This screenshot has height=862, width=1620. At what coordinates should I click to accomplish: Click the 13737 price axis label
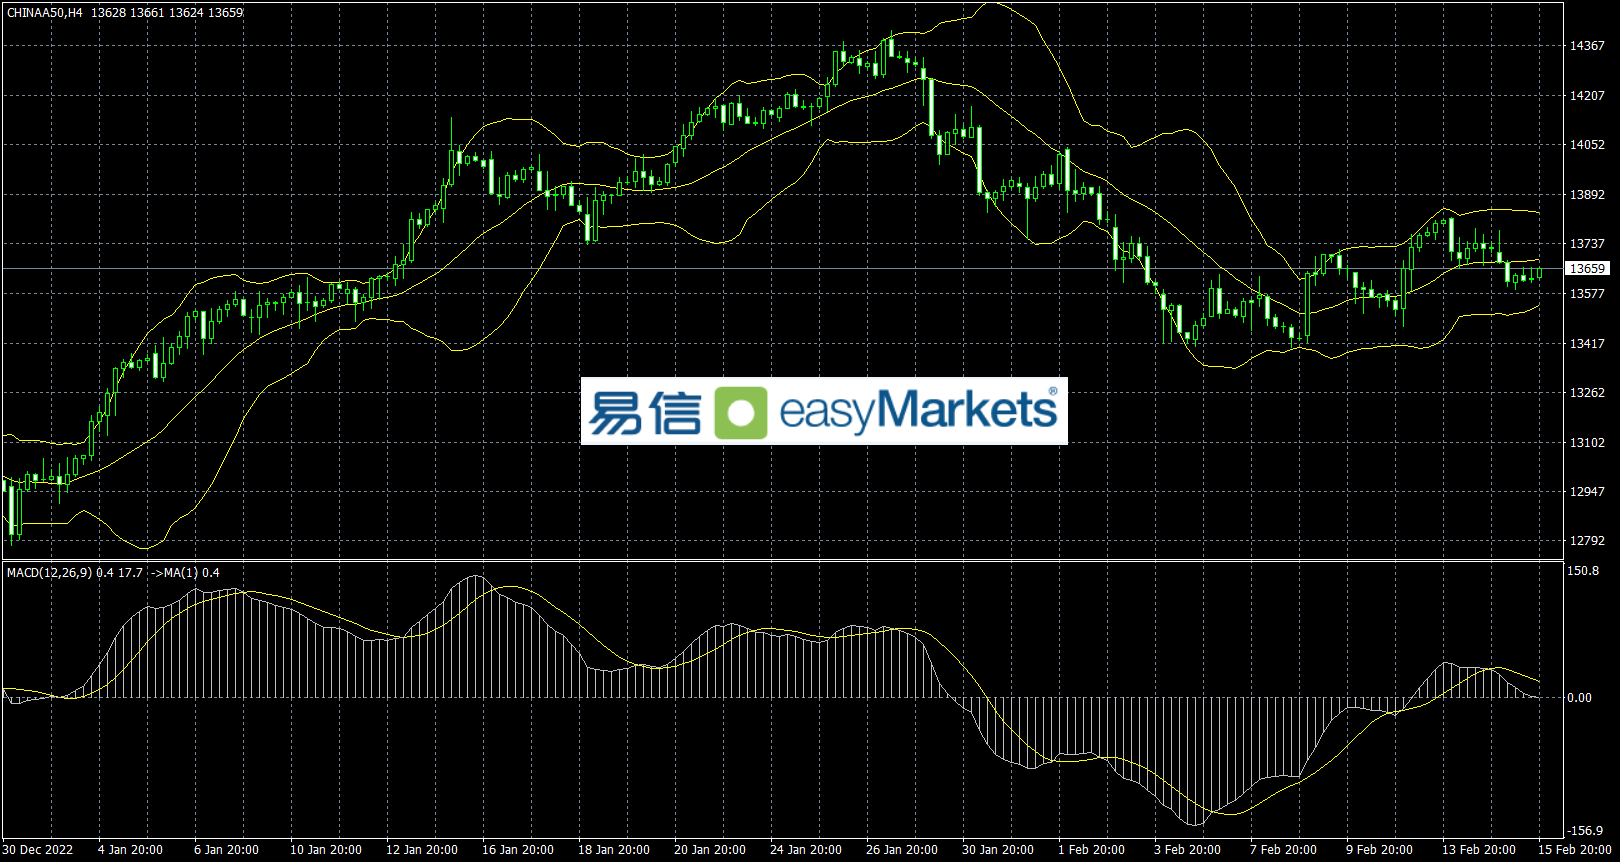pos(1587,244)
